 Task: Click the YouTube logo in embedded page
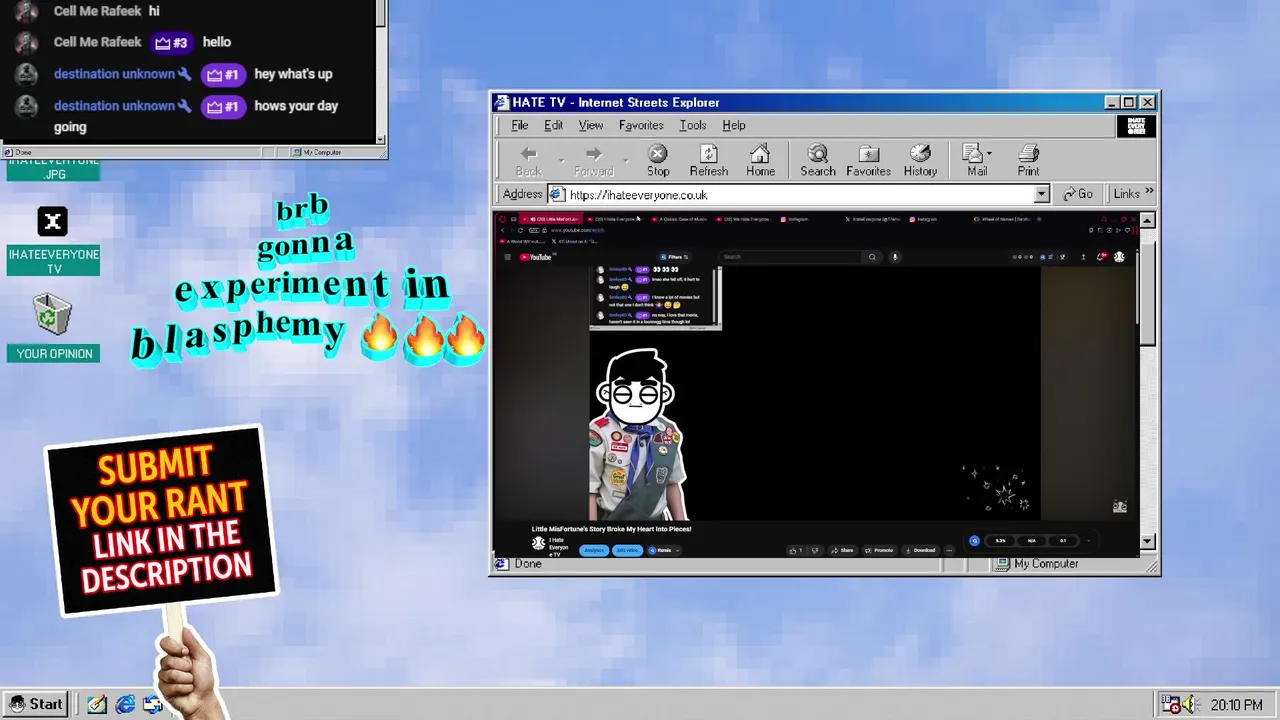[536, 257]
